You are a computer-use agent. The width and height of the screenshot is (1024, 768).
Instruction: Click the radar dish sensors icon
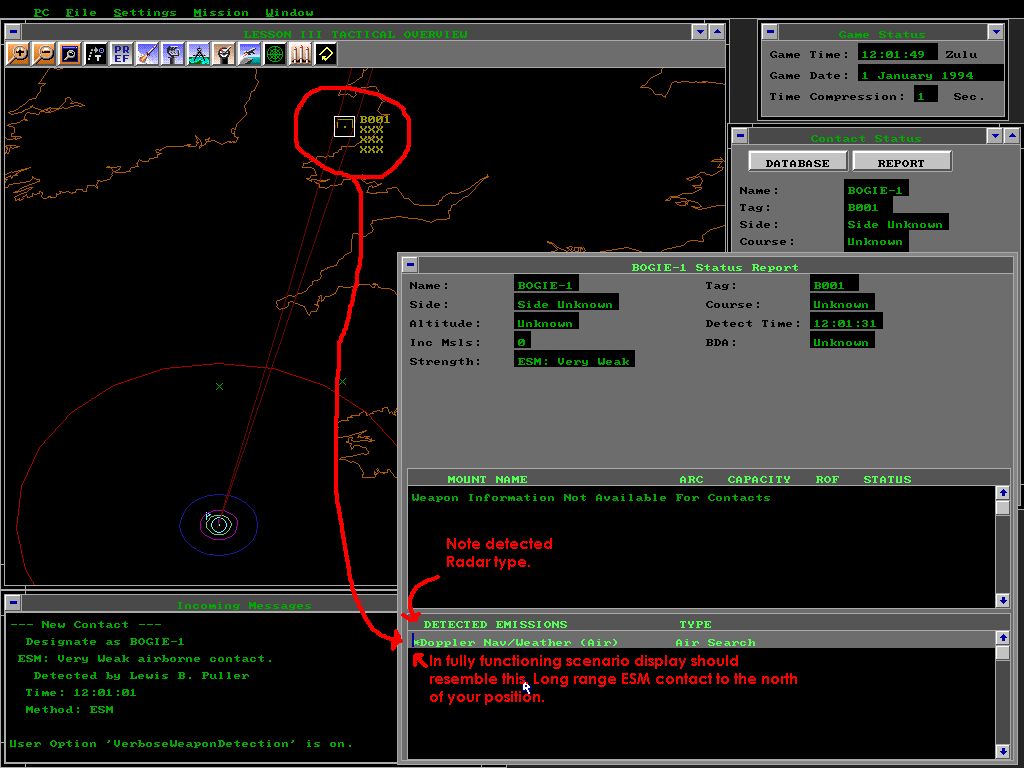click(x=172, y=54)
